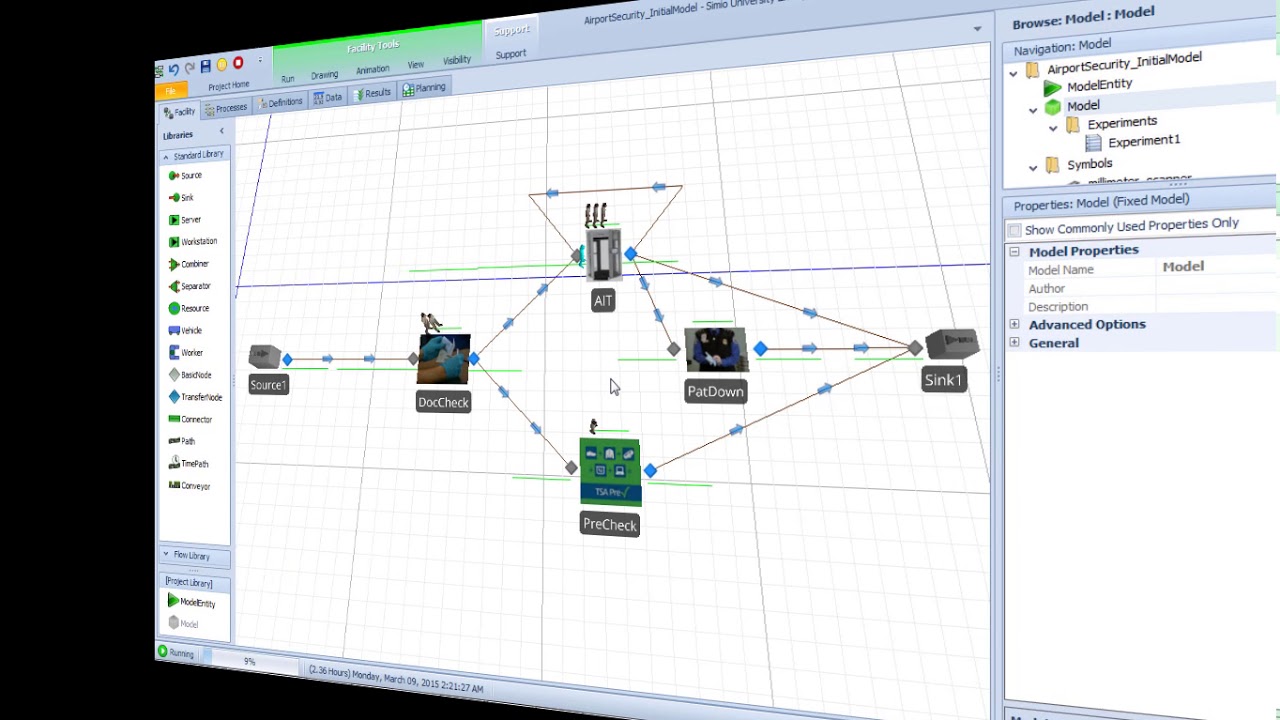This screenshot has height=720, width=1280.
Task: Select the BasicNode object in Standard Library
Action: 190,375
